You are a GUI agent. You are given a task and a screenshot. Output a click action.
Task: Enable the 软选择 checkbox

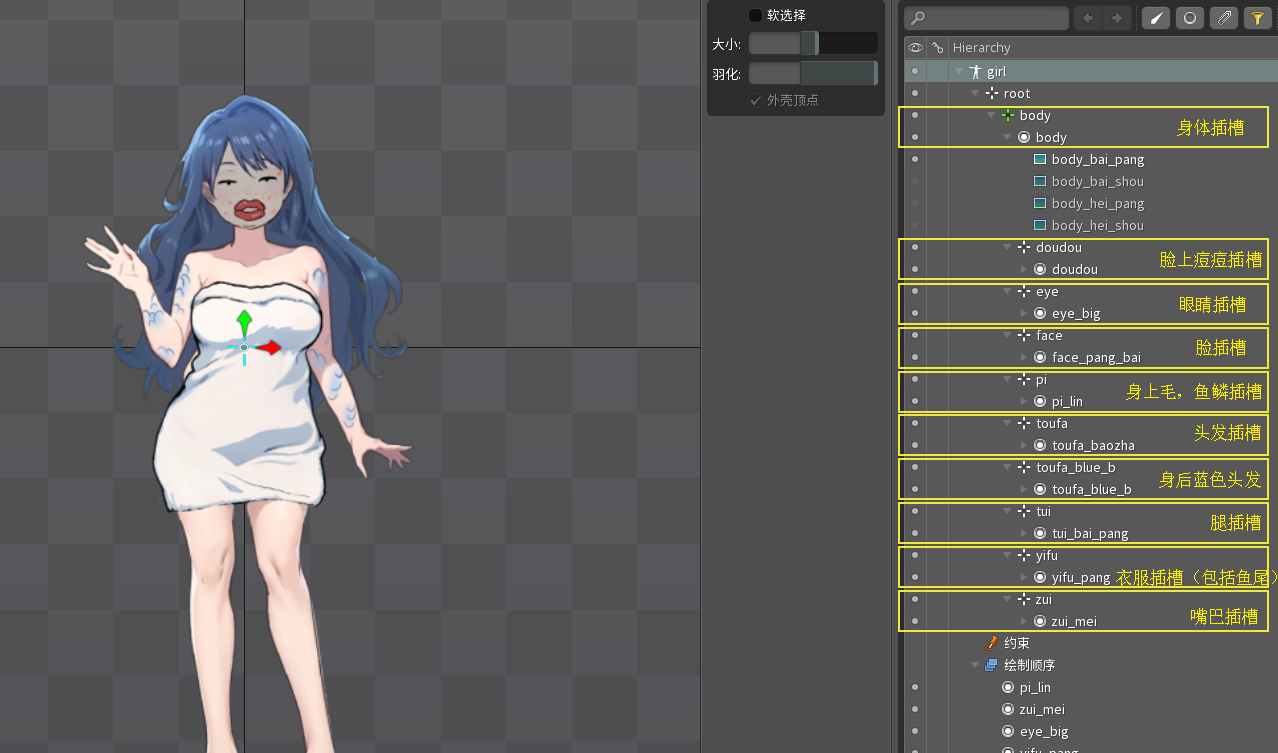tap(756, 15)
